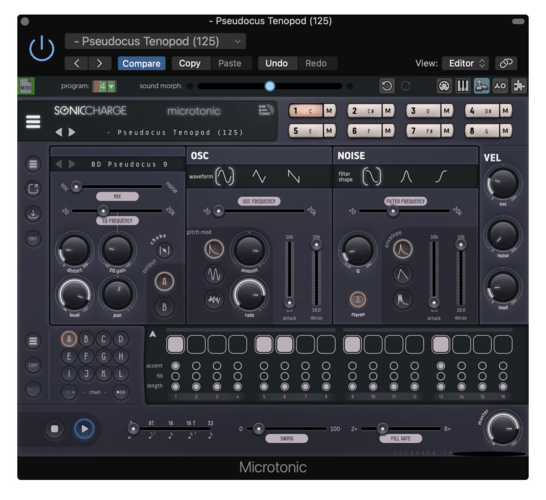Toggle the choke button
Screen dimensions: 546x500
(164, 250)
